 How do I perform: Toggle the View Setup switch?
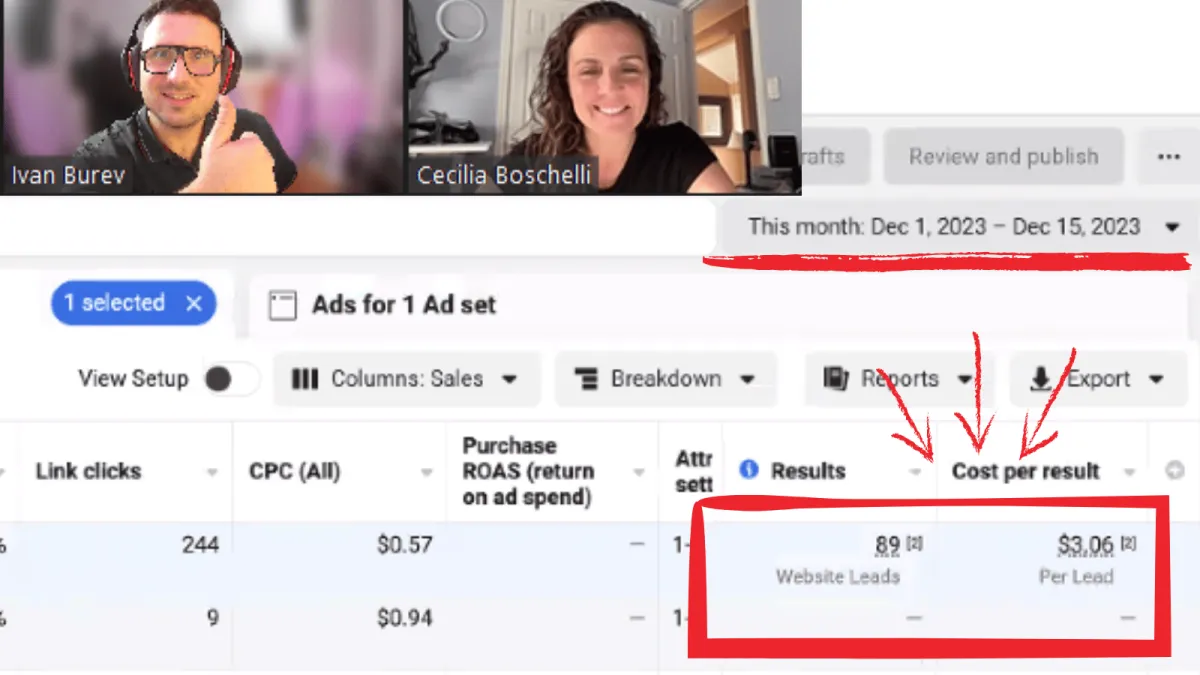229,379
